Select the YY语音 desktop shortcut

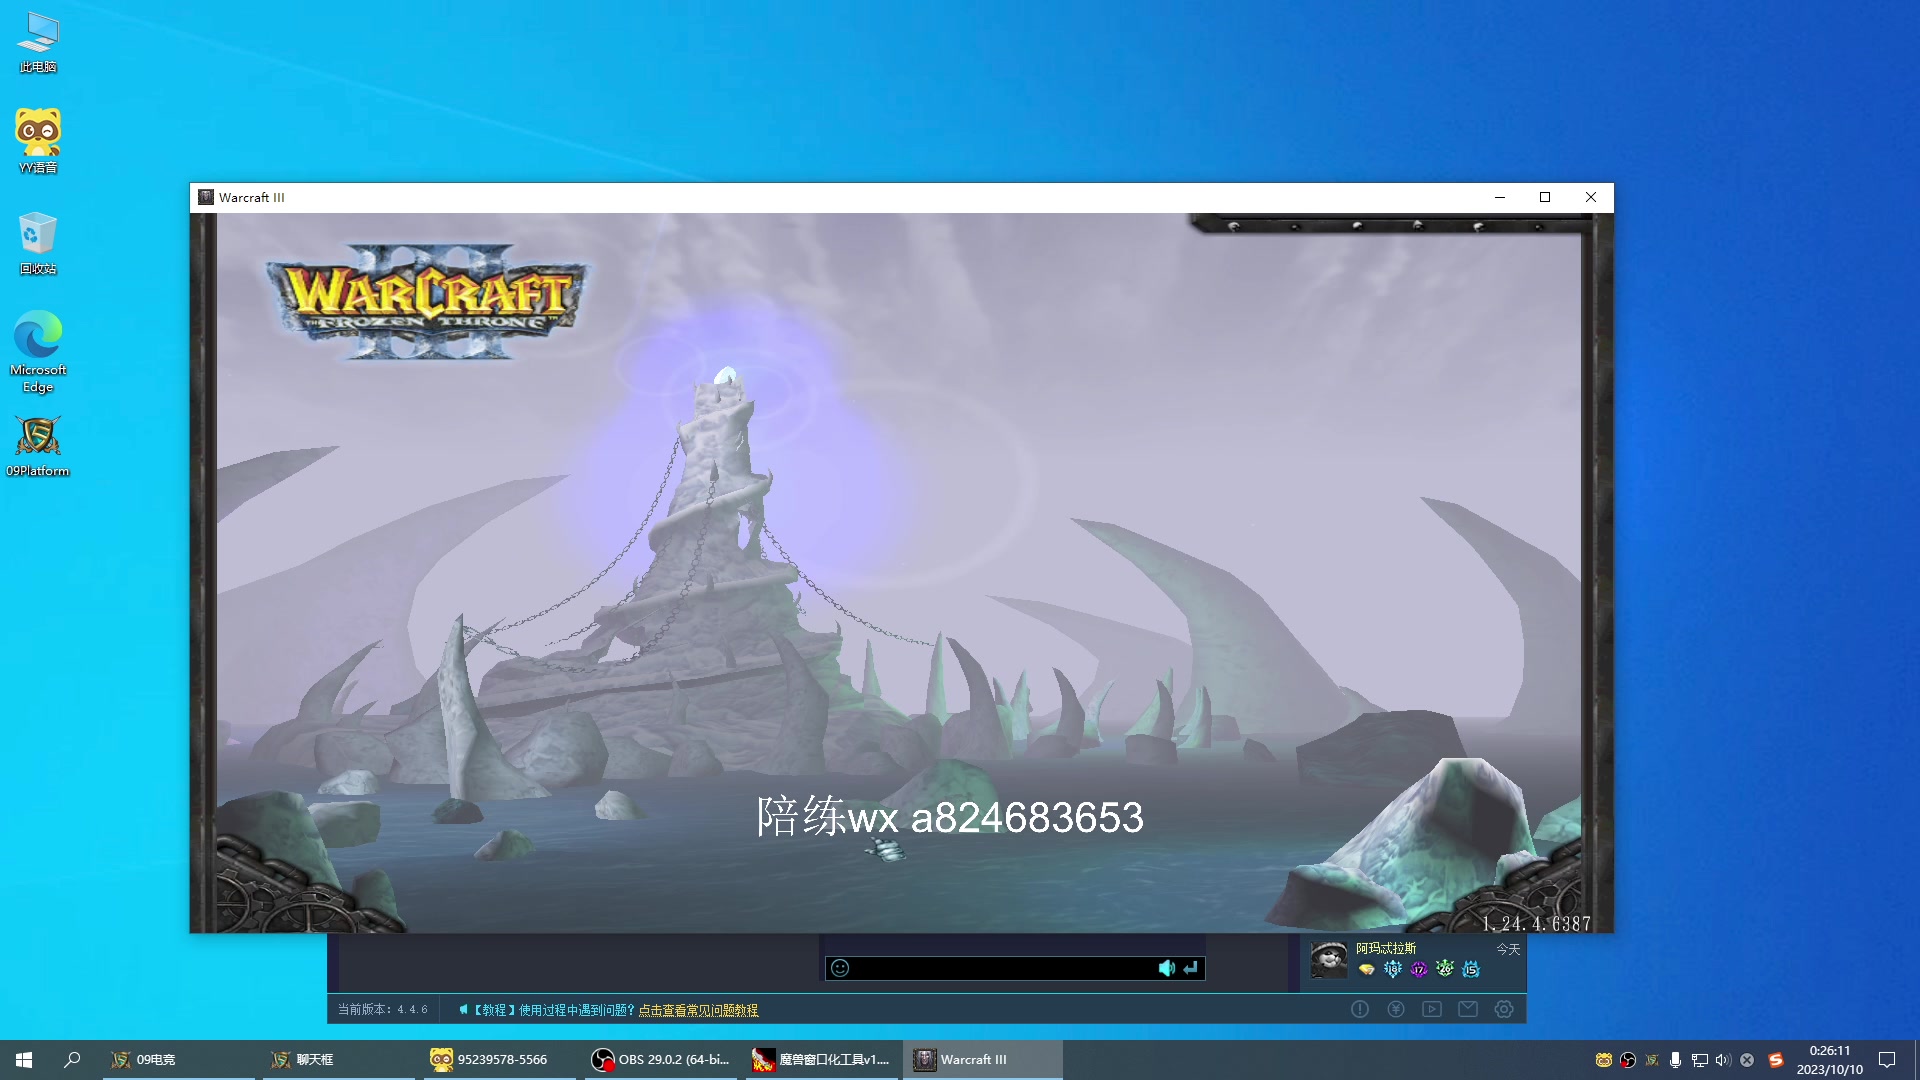(x=38, y=141)
